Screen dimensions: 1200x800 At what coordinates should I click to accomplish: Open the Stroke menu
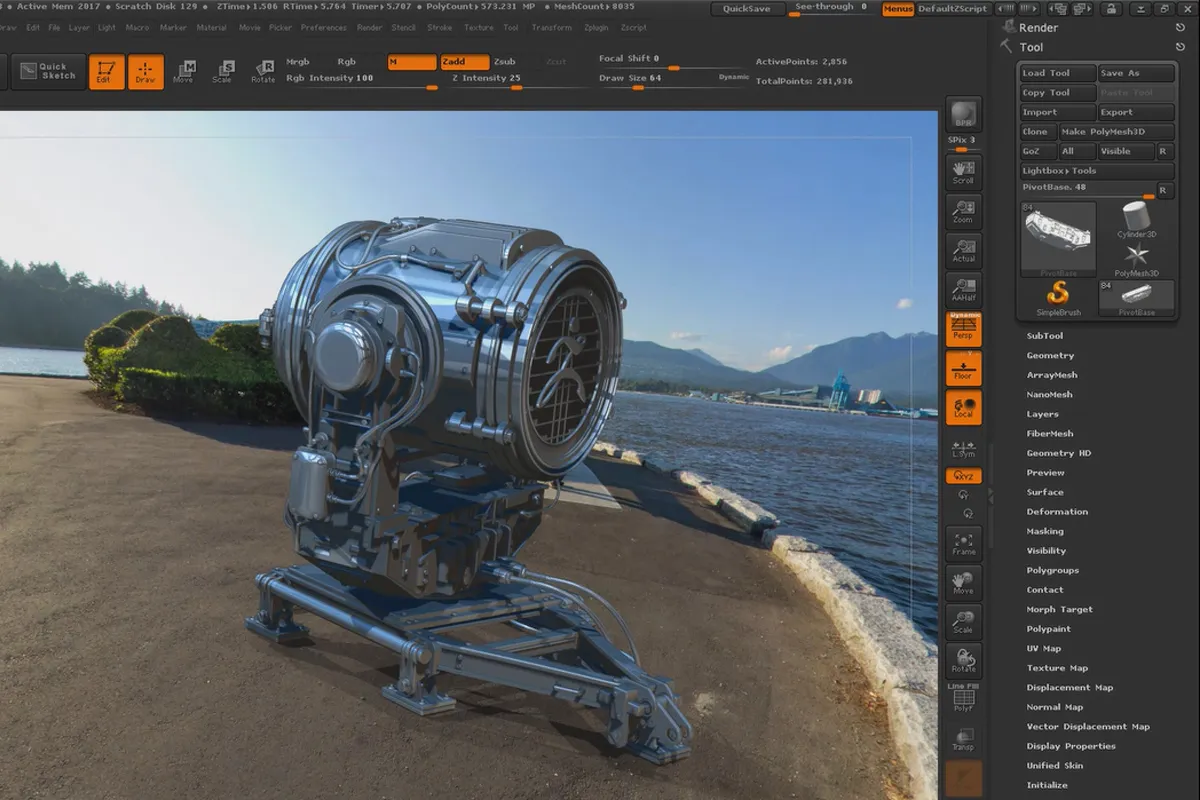440,27
